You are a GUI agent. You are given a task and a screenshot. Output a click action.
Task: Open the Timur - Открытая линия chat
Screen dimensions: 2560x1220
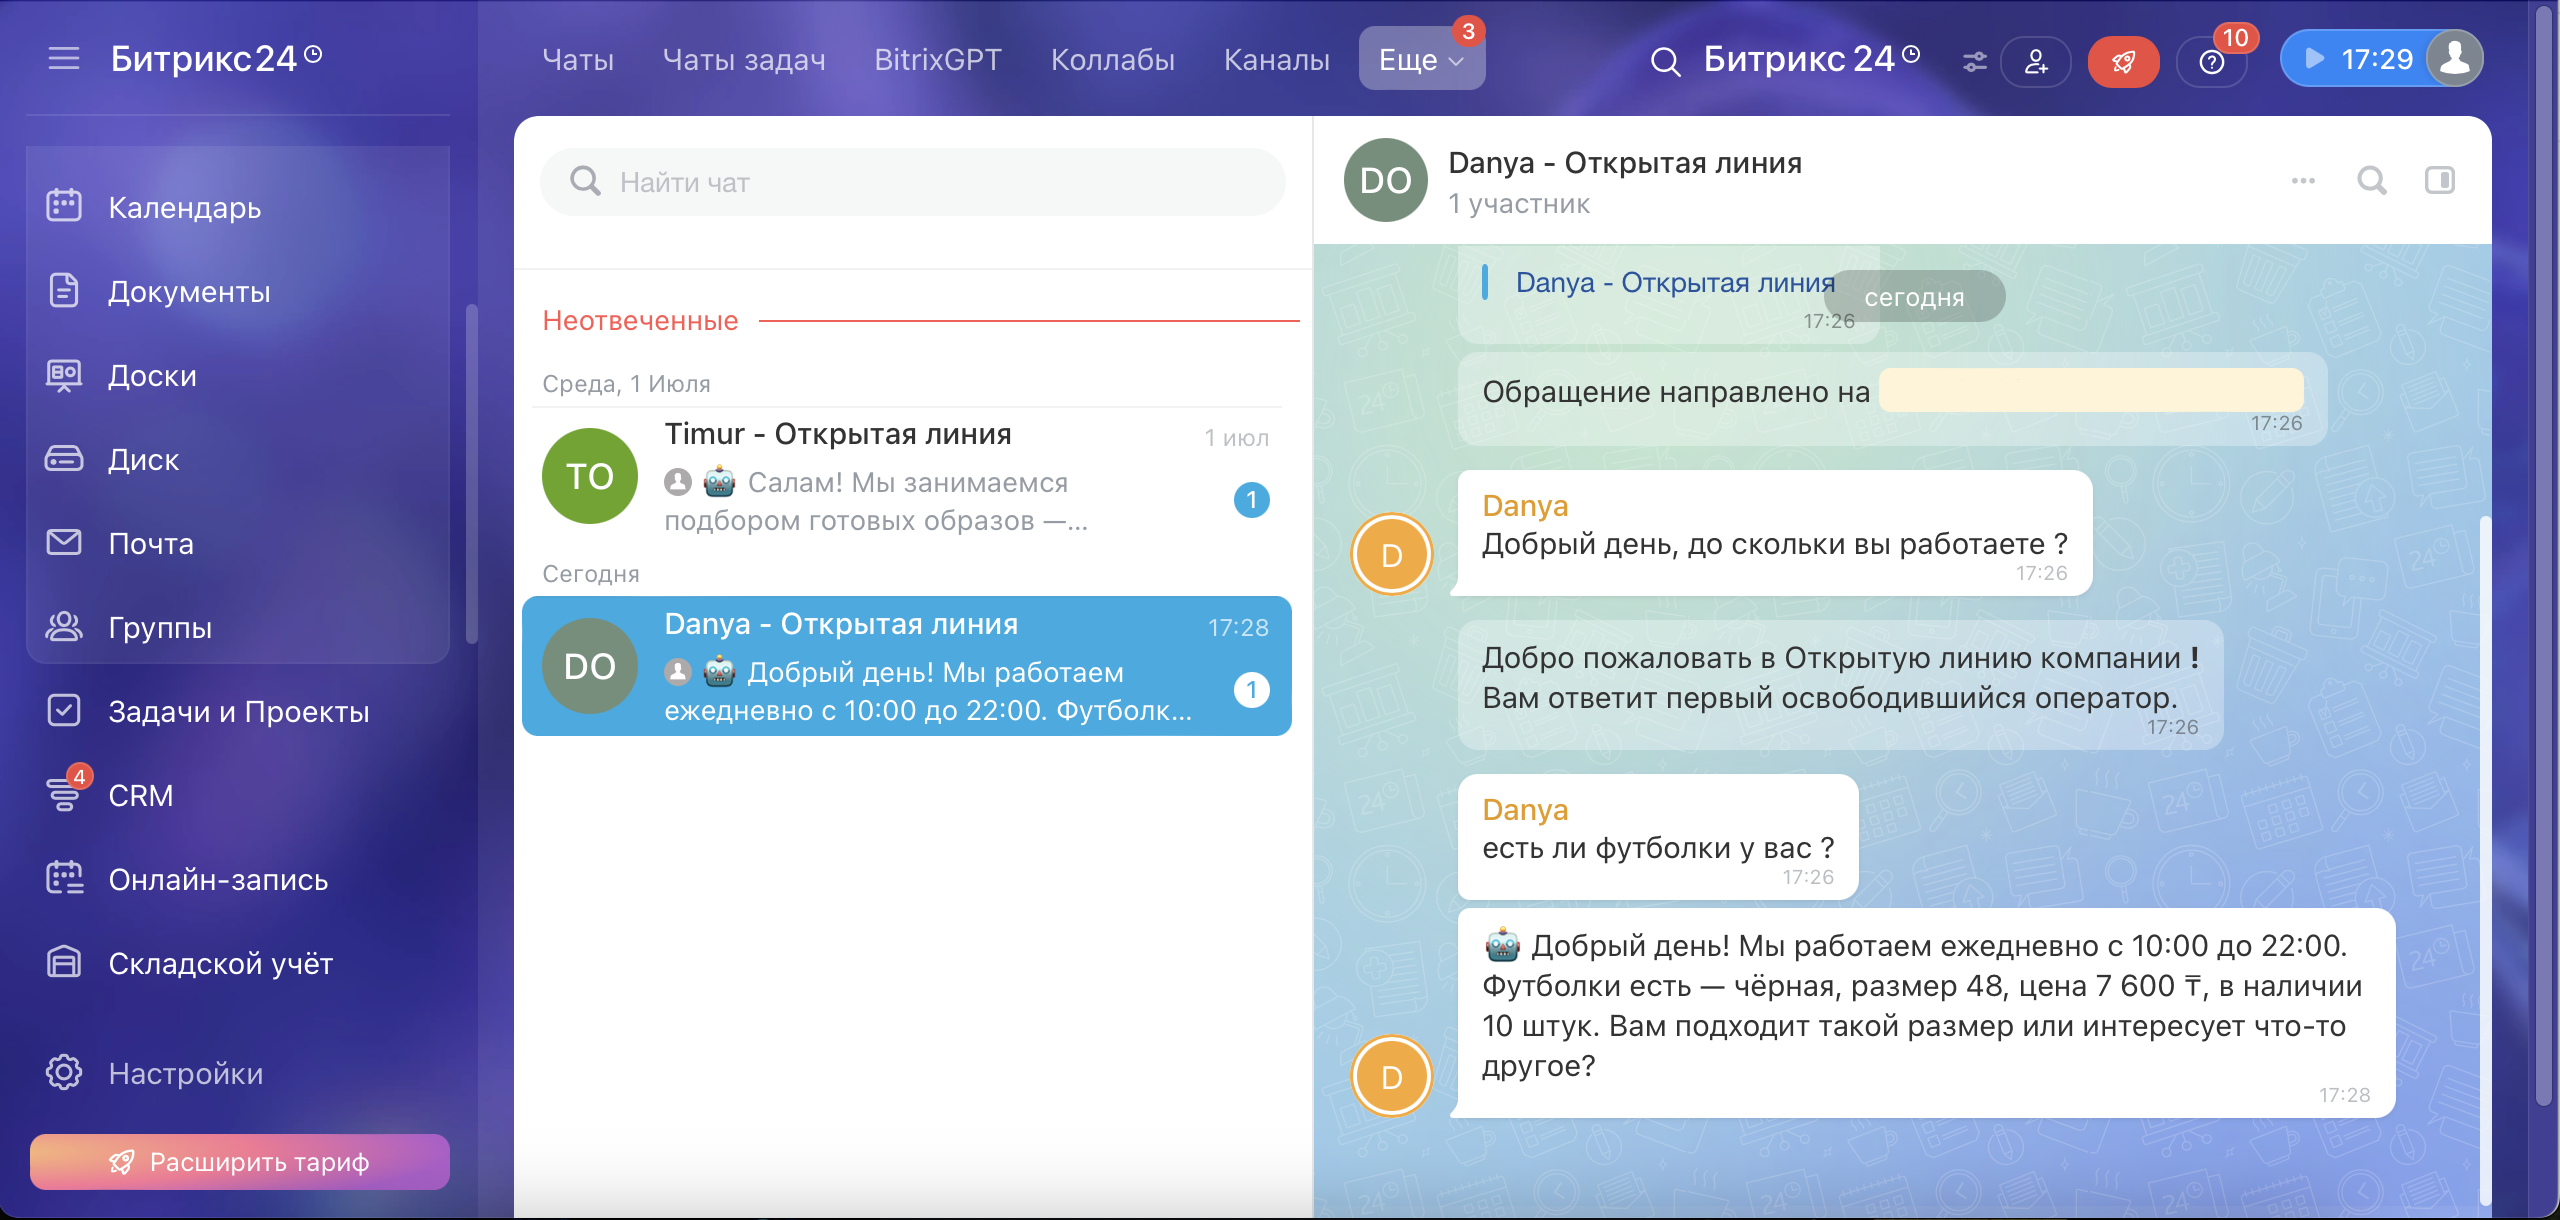click(x=907, y=476)
